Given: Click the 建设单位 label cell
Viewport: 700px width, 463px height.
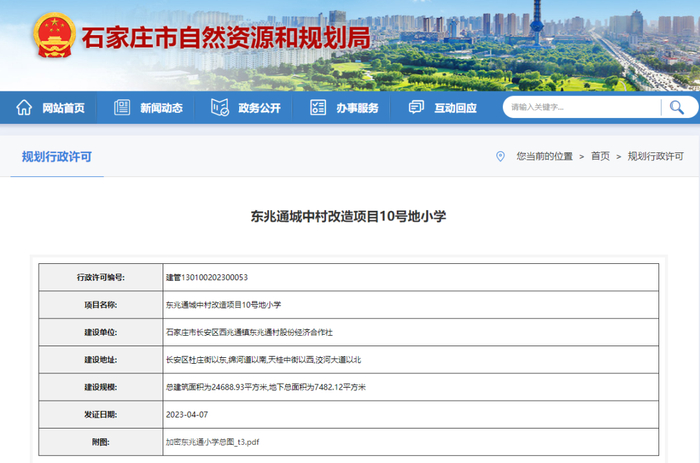Looking at the screenshot, I should point(101,332).
